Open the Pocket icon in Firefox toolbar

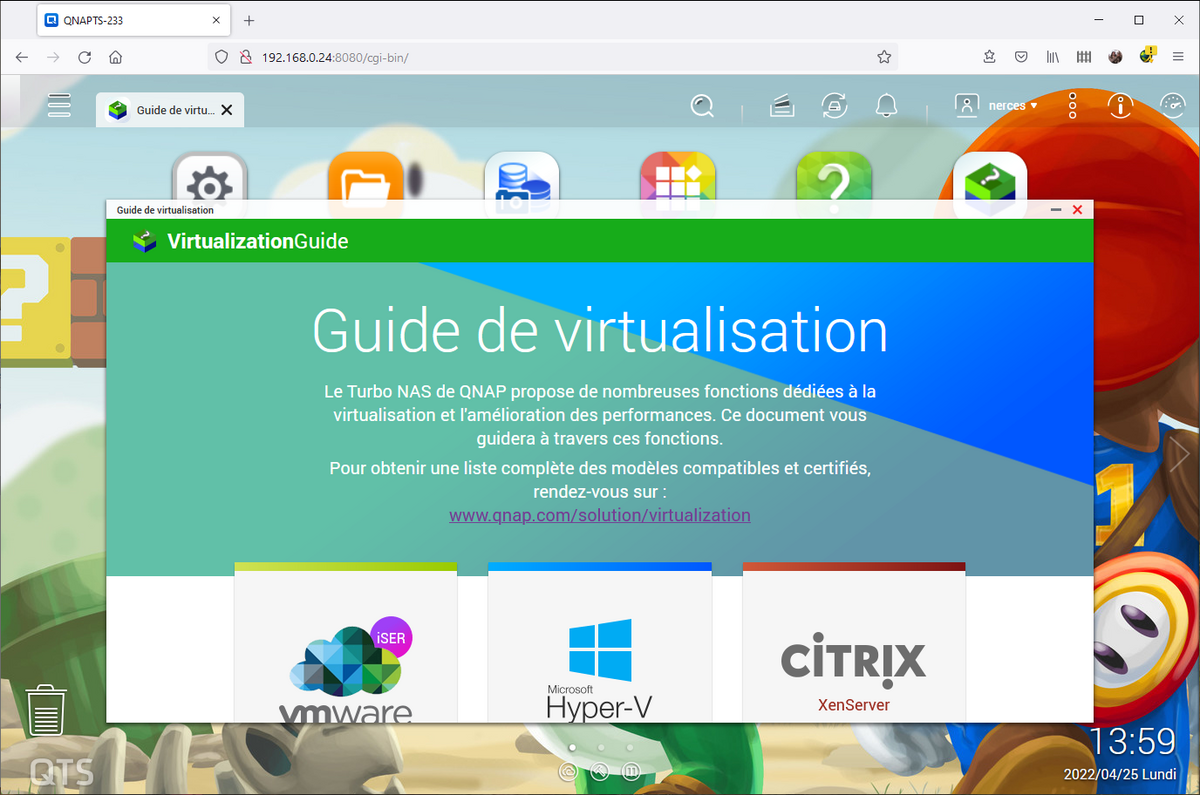point(1021,57)
